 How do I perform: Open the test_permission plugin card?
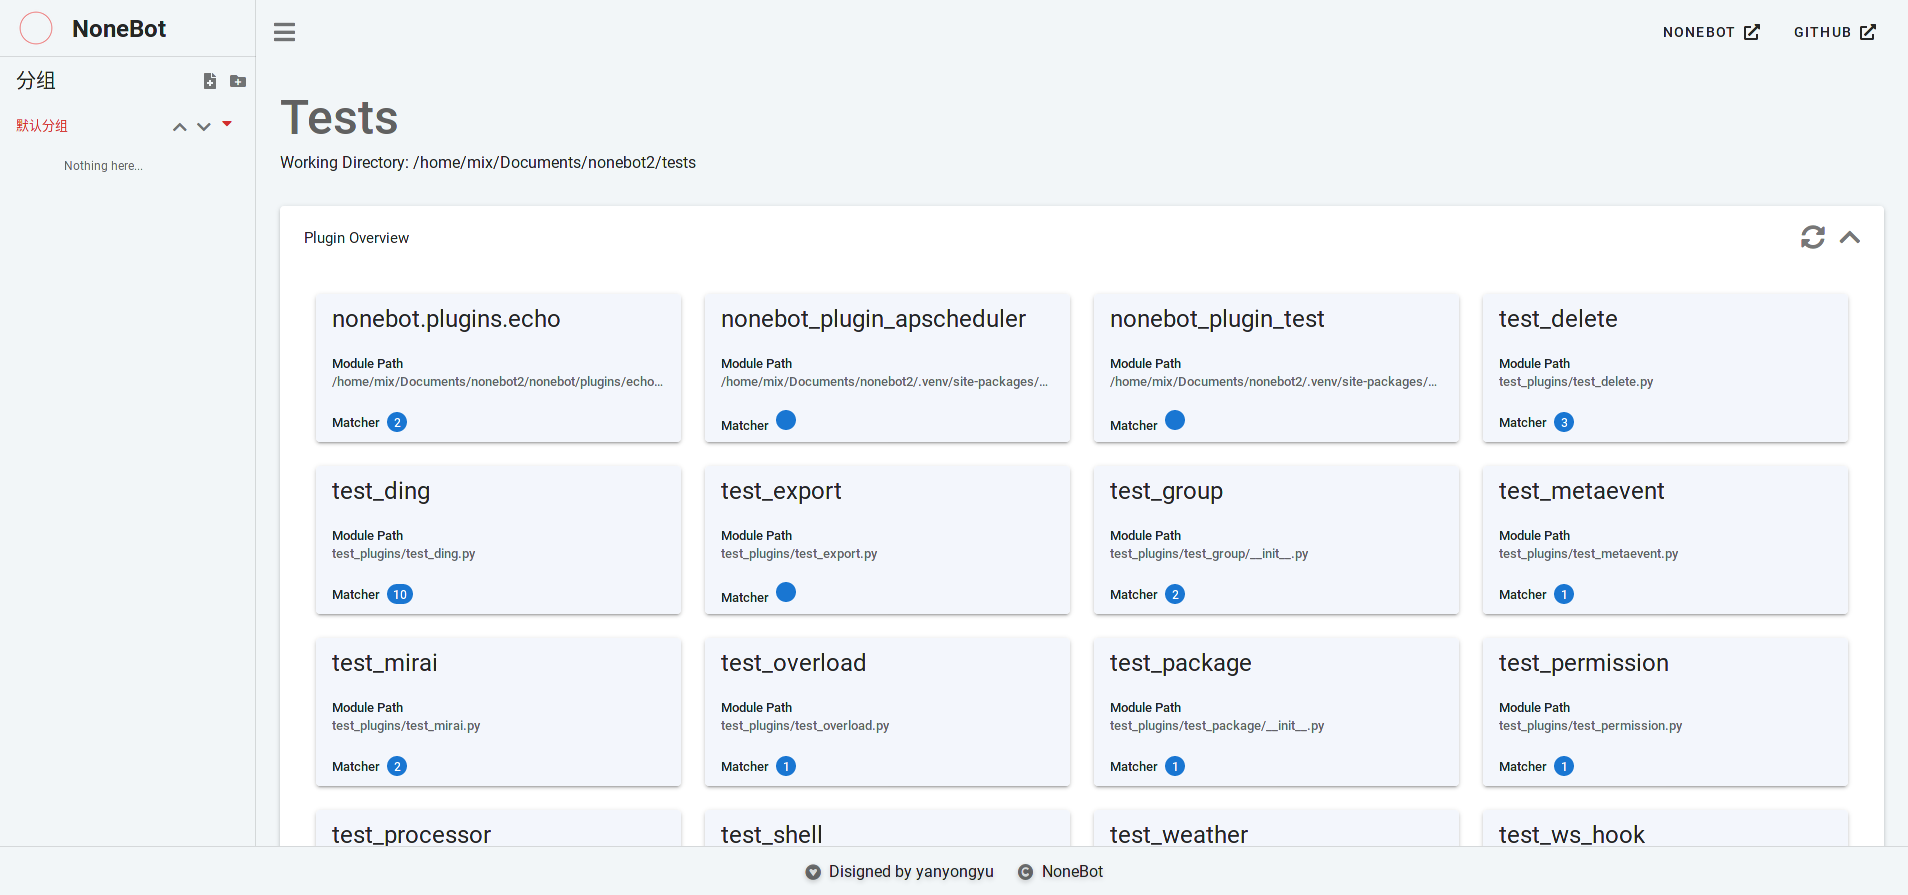(x=1664, y=711)
